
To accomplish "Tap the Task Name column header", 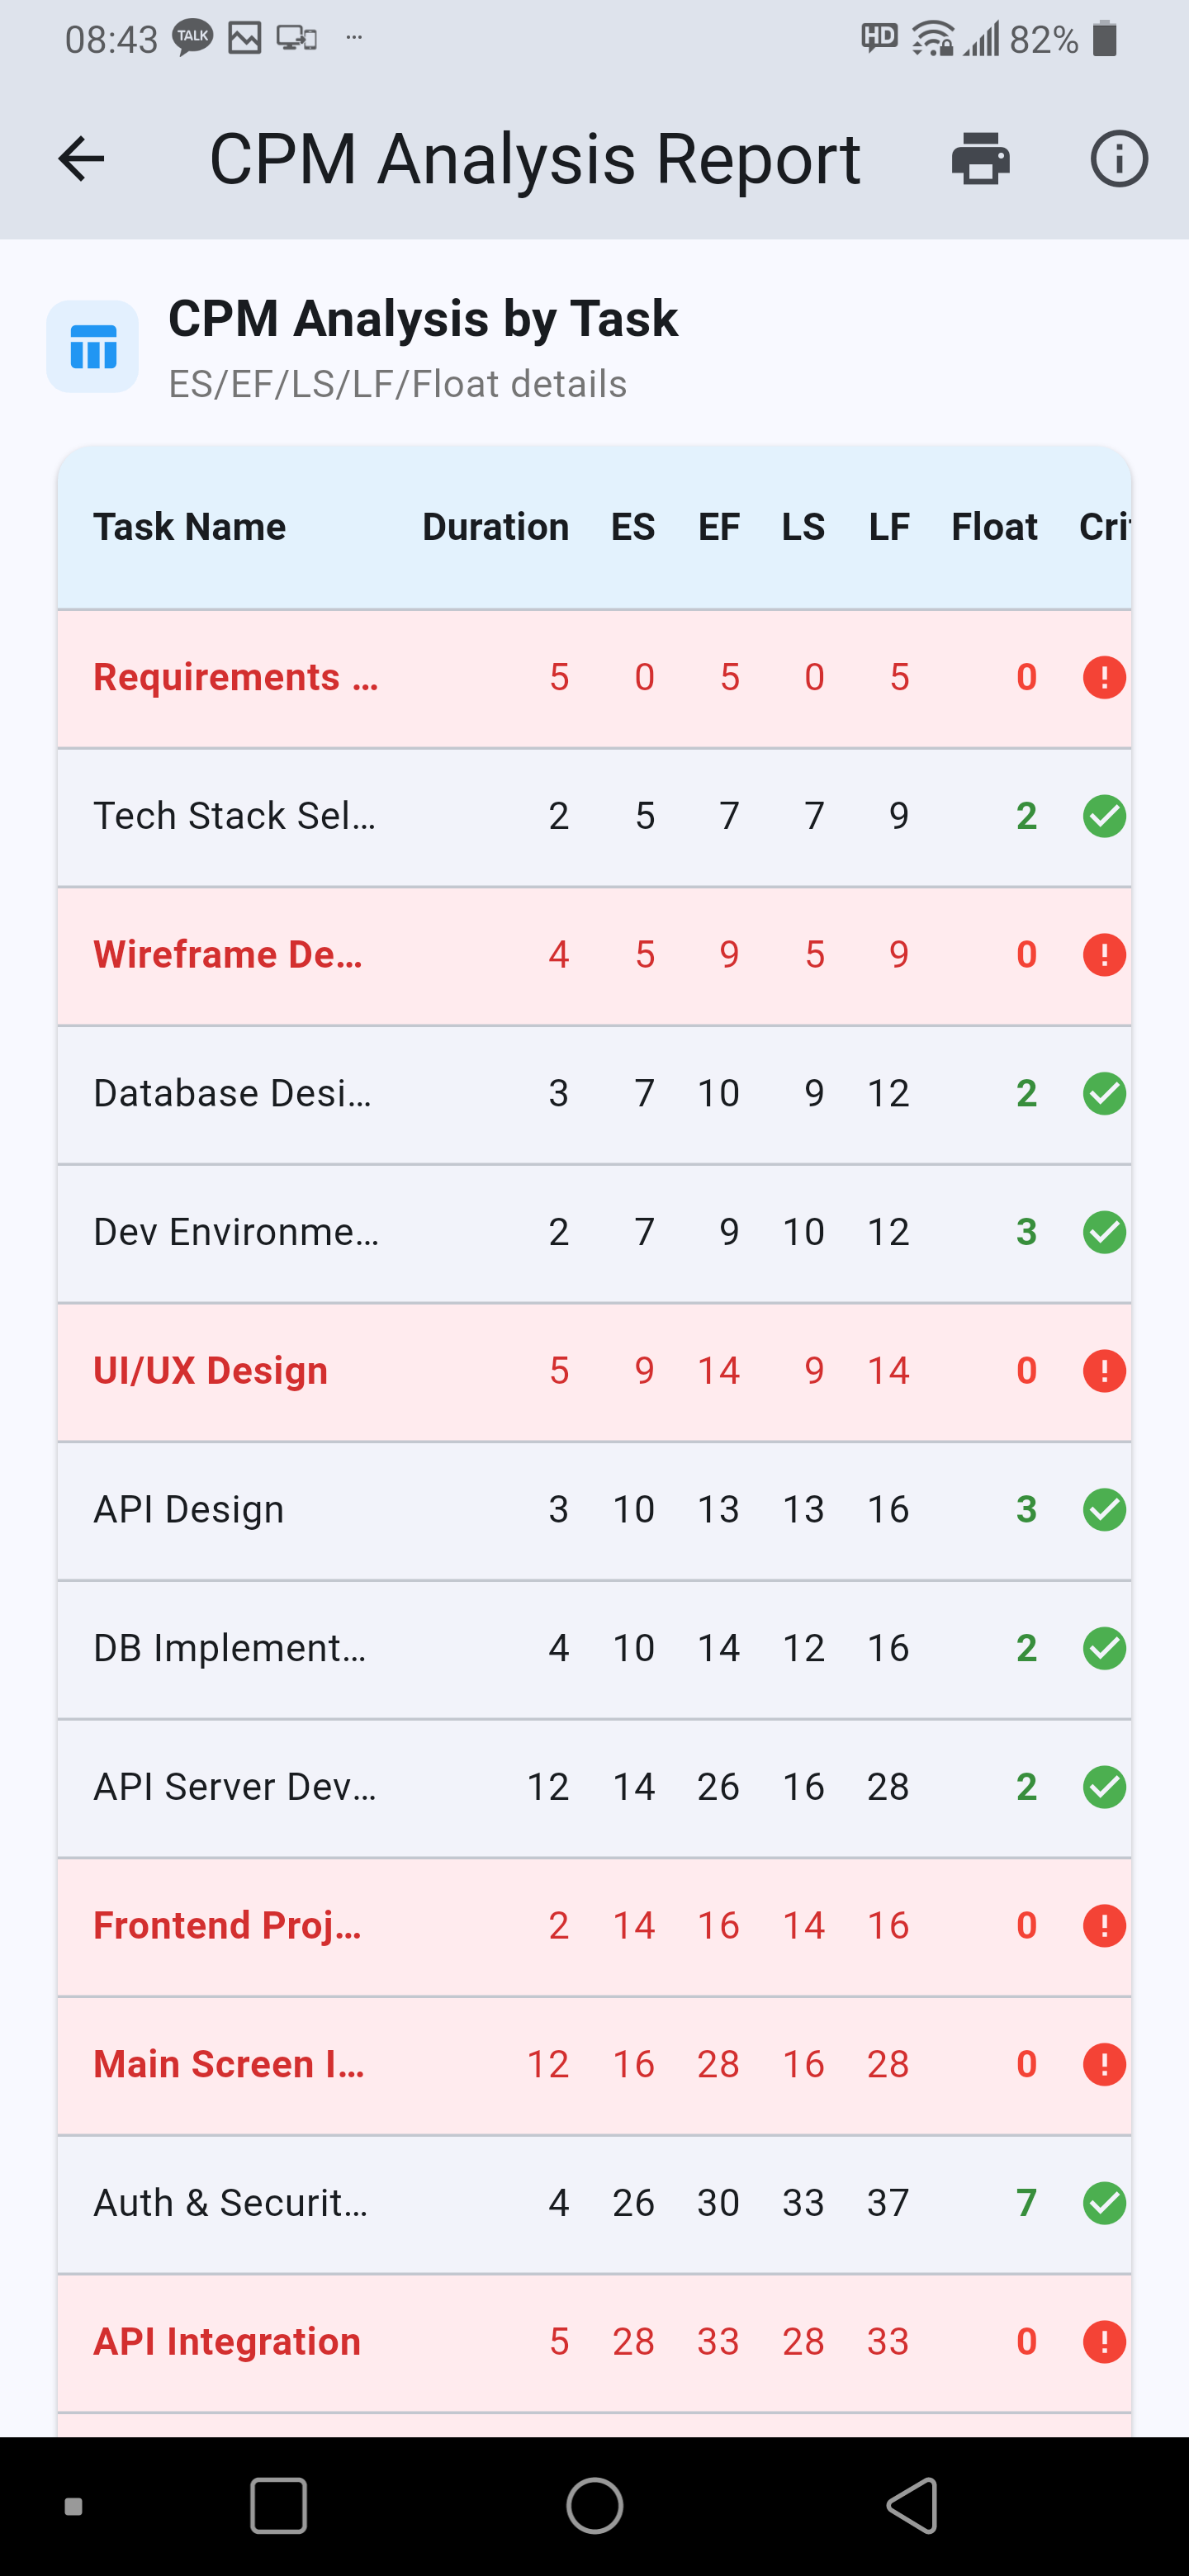I will coord(190,527).
